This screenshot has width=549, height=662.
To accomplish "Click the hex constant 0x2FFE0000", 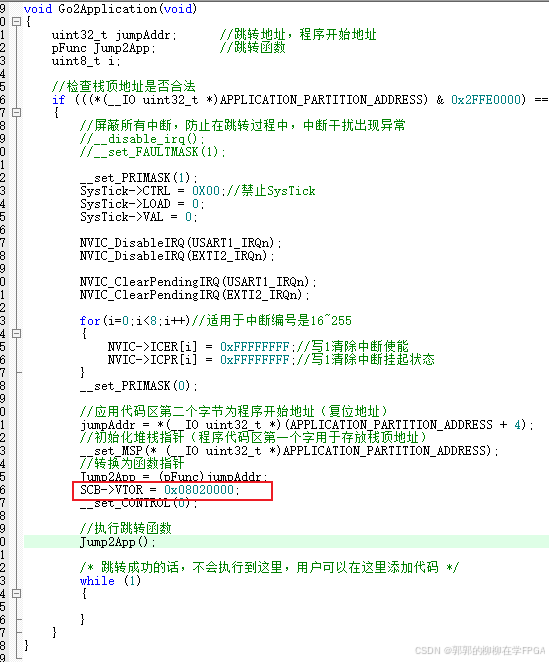I will [486, 100].
